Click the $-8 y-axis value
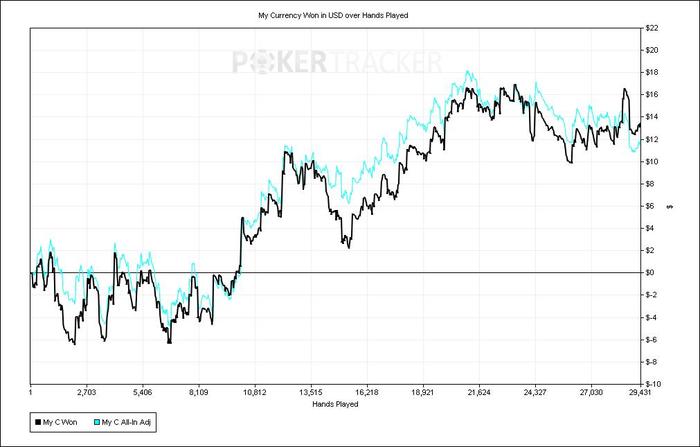Viewport: 700px width, 447px height. pyautogui.click(x=651, y=362)
